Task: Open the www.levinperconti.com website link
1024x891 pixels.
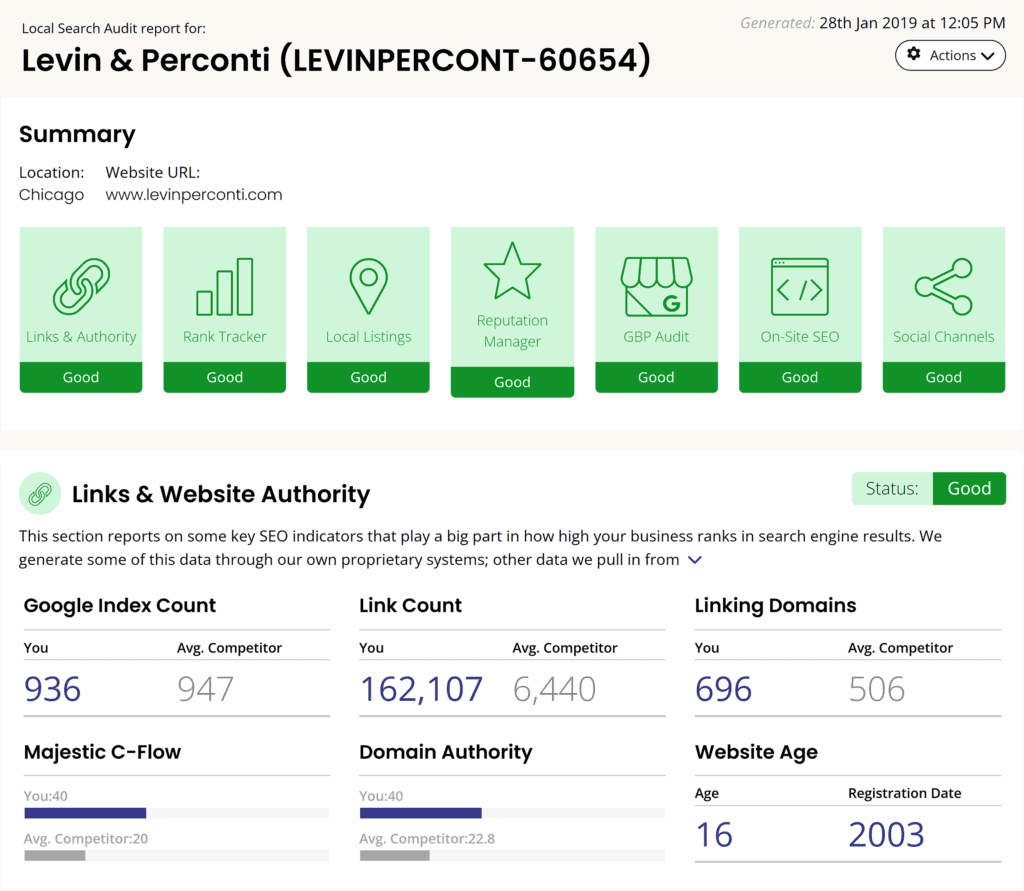Action: click(193, 194)
